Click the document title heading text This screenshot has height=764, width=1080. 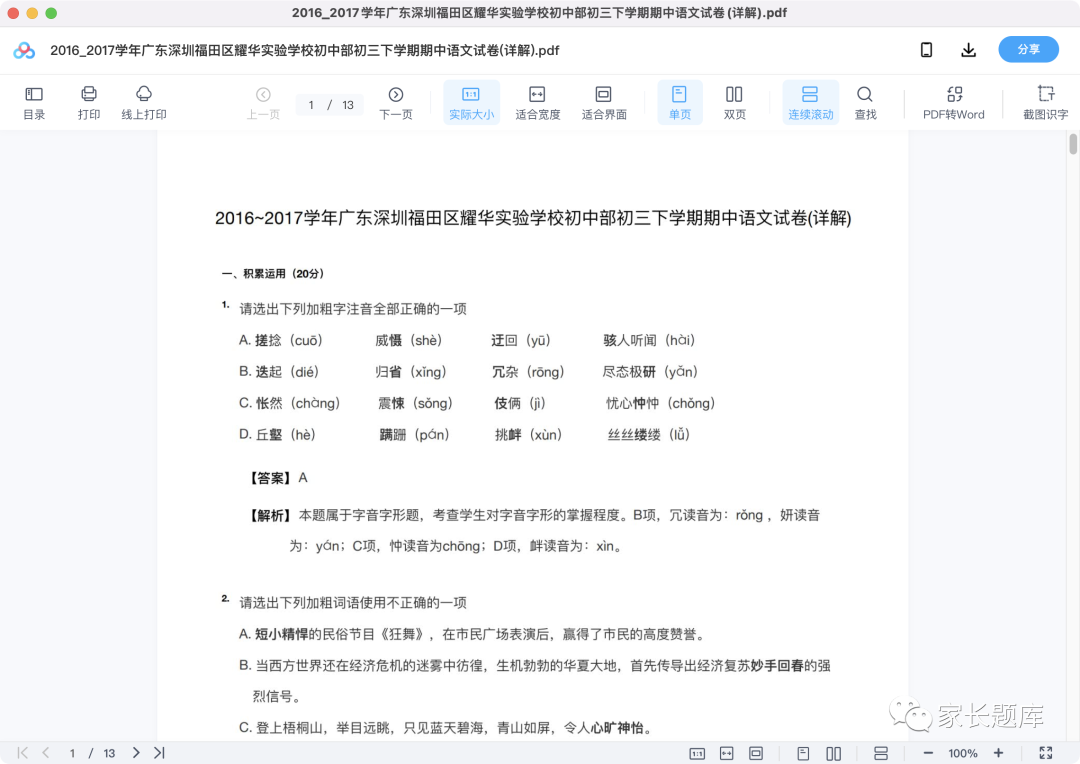[533, 218]
